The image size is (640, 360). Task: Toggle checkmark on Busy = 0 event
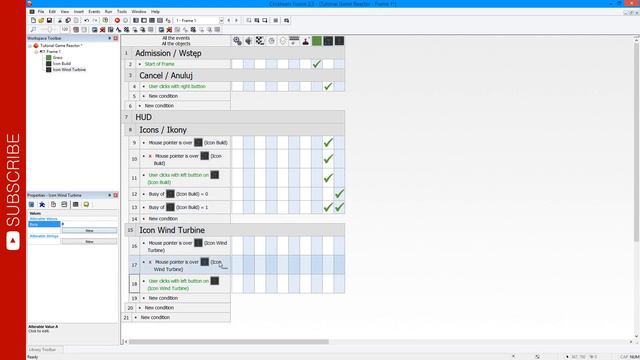(x=339, y=194)
